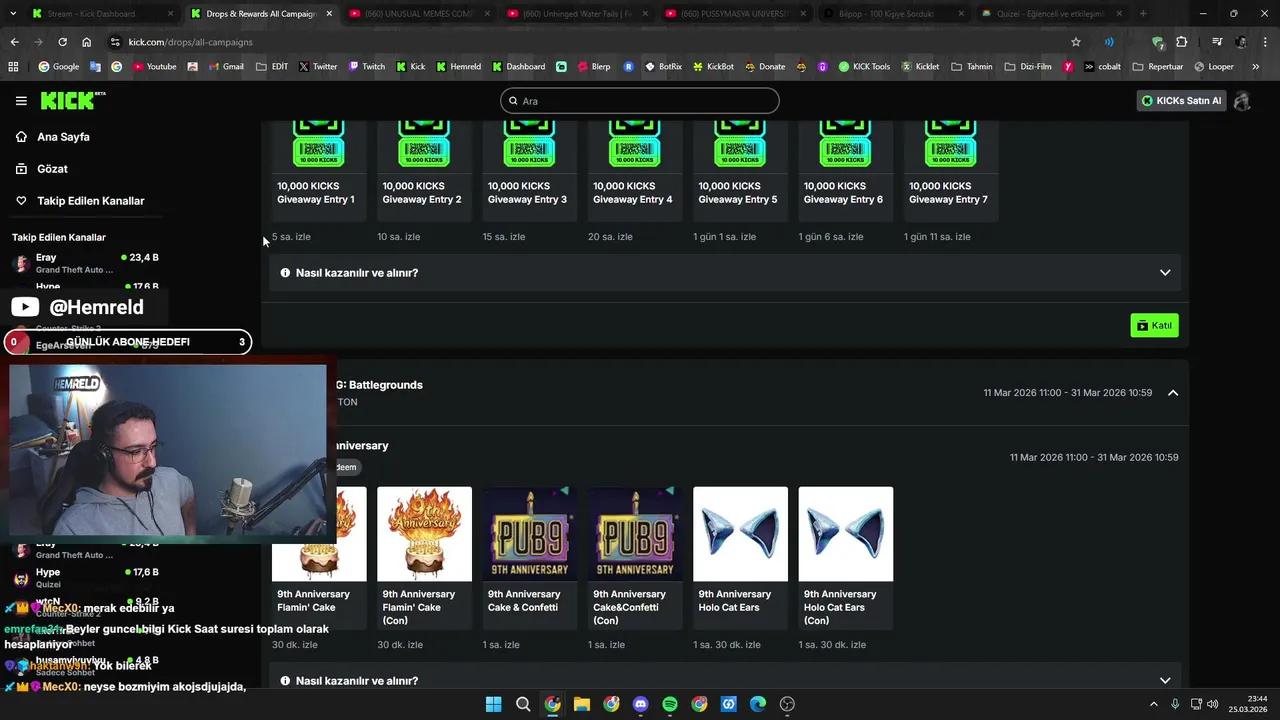
Task: Close the Drops & Rewards tab
Action: 329,14
